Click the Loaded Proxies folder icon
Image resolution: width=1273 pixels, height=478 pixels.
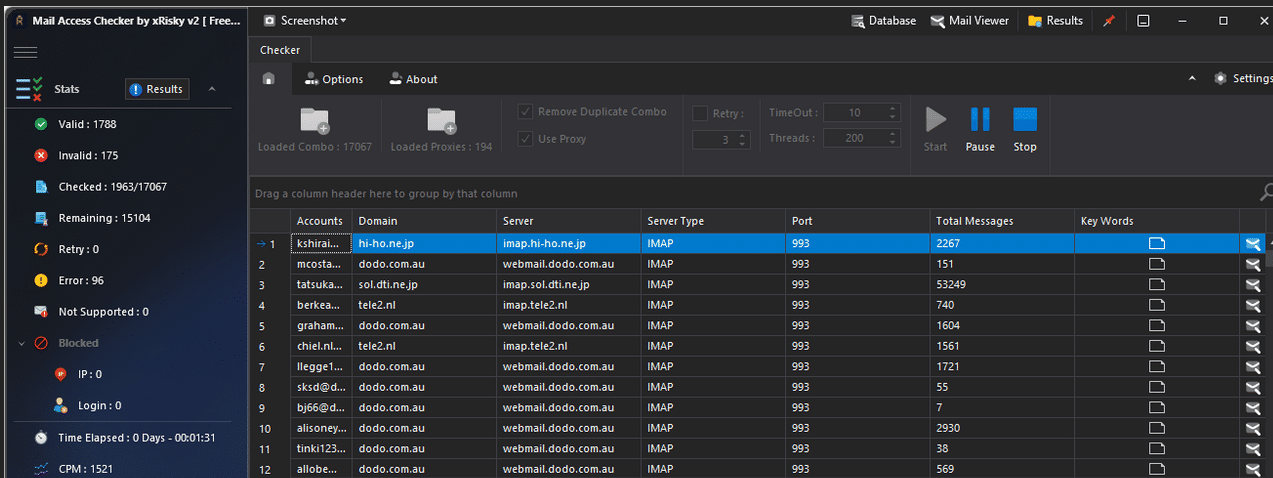(441, 121)
